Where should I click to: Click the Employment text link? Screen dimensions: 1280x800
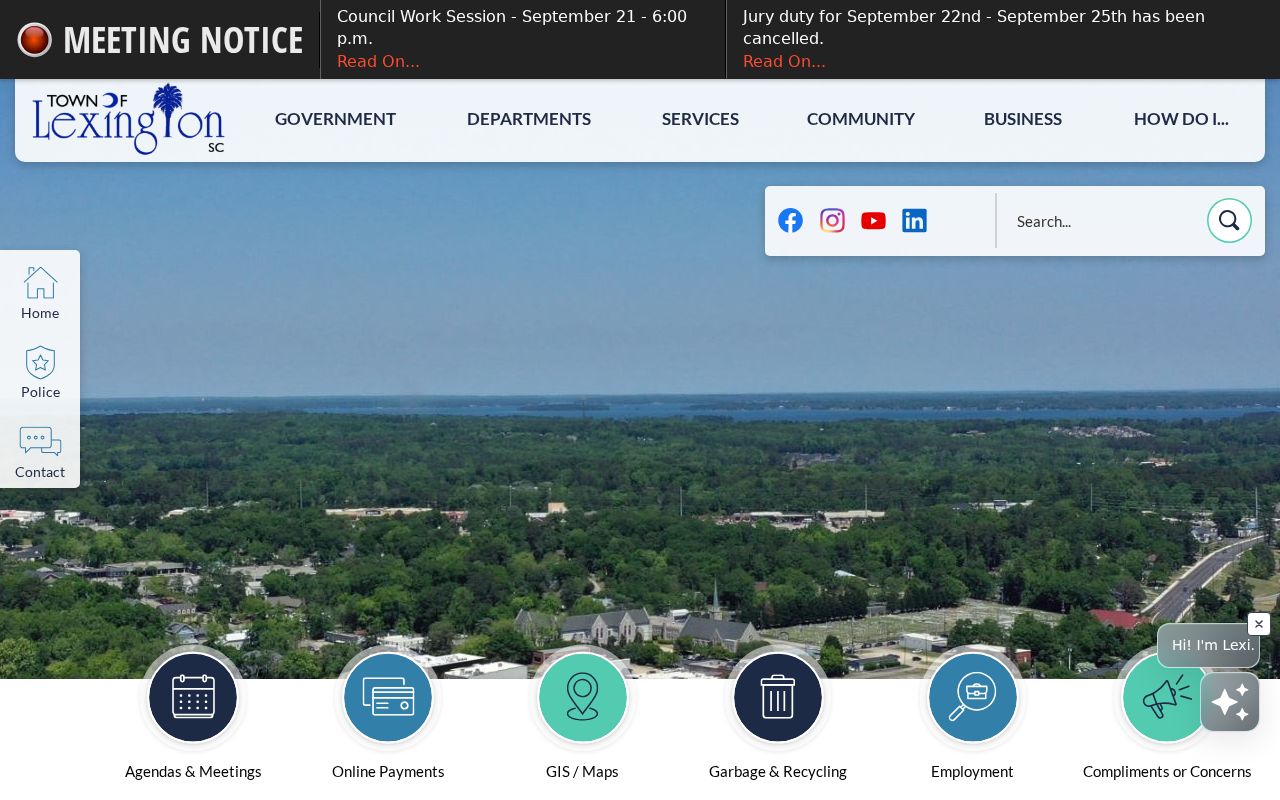pos(972,772)
